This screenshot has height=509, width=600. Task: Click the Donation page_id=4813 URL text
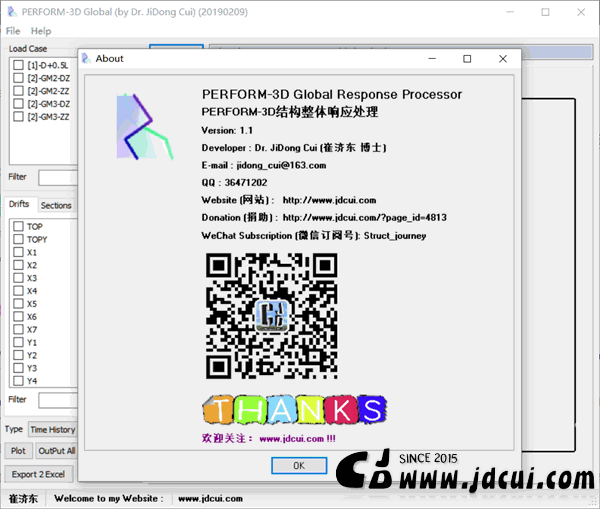[365, 218]
